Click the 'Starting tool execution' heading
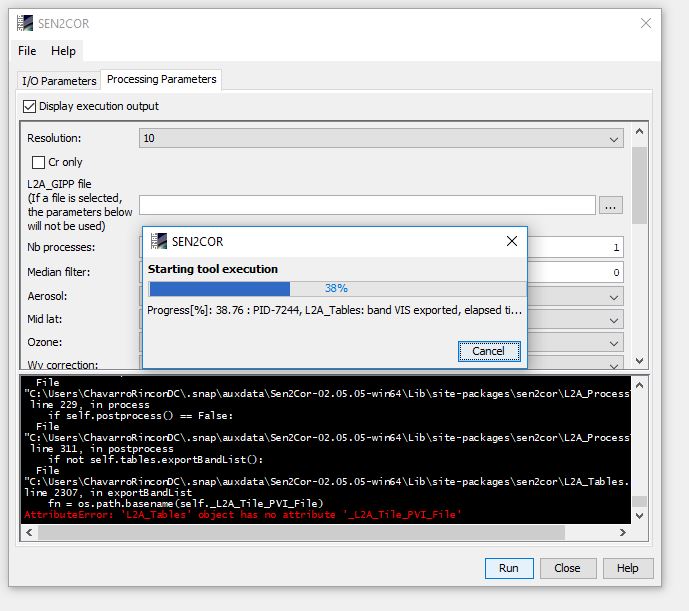The image size is (689, 611). click(x=213, y=269)
